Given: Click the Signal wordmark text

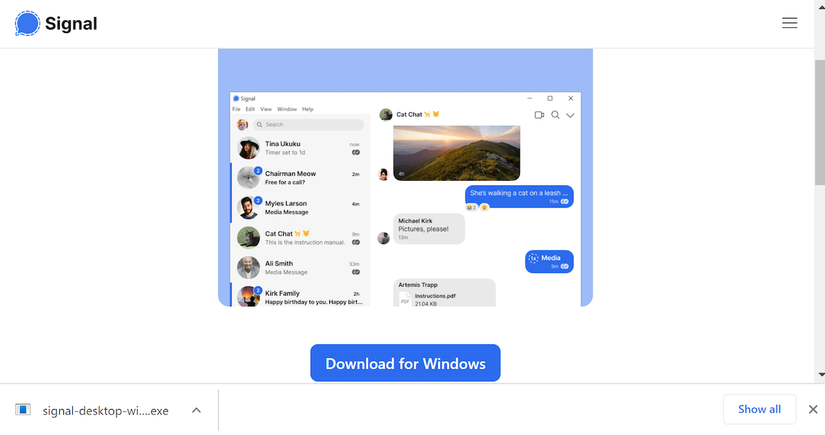Looking at the screenshot, I should coord(71,24).
